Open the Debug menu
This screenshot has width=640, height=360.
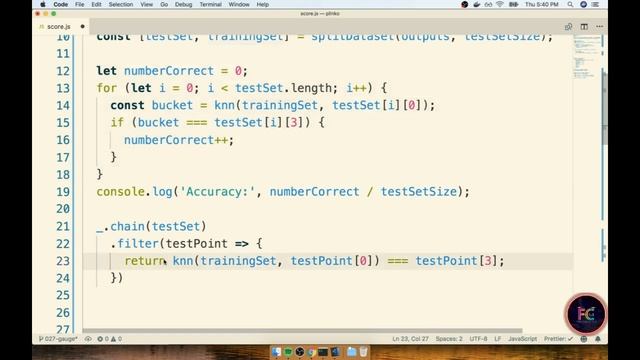click(183, 4)
